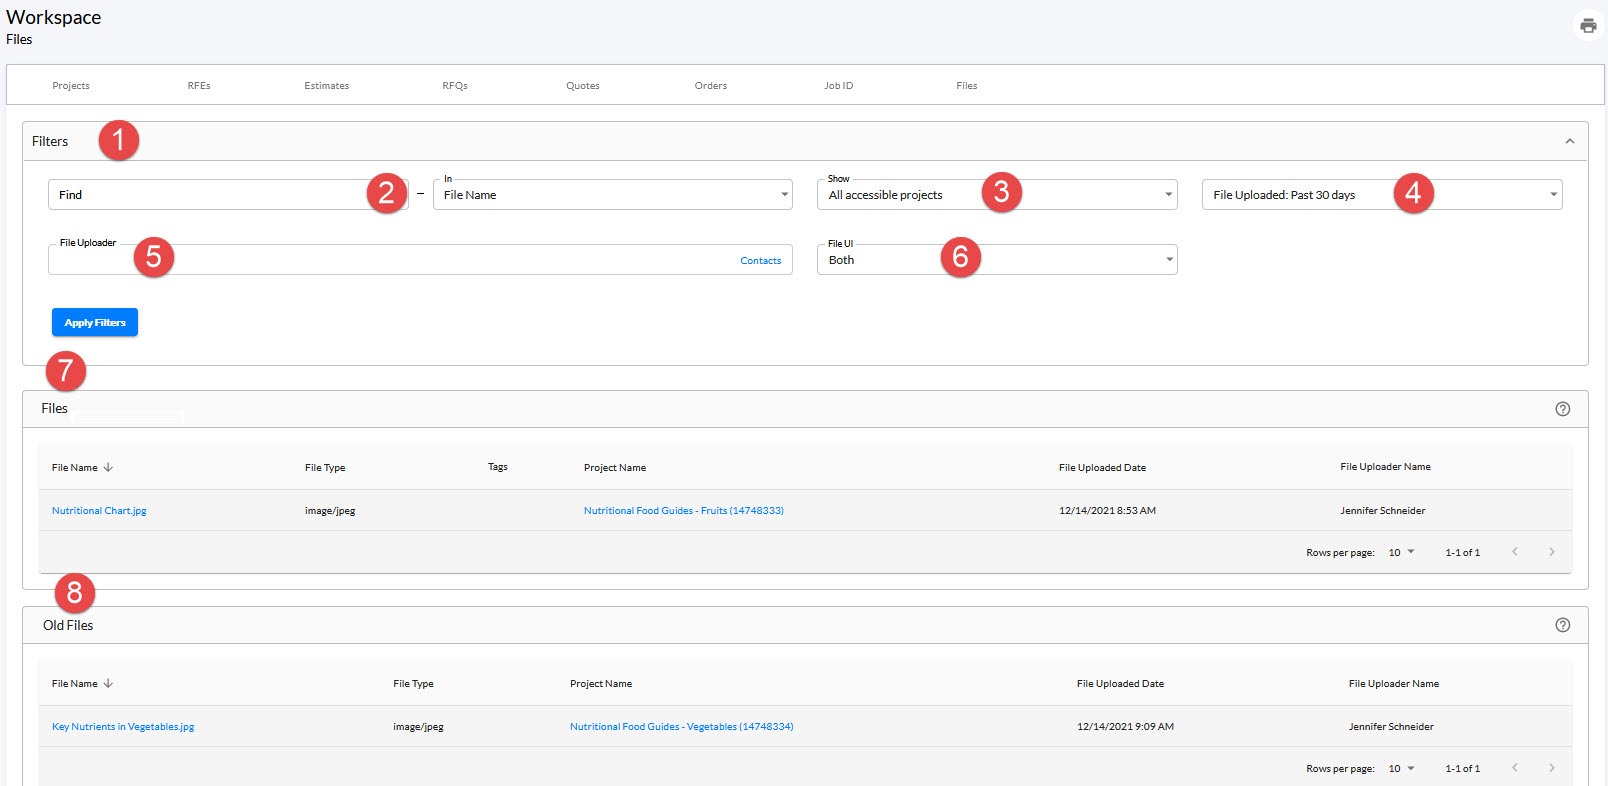
Task: Sort Files table by File Name arrow
Action: [x=108, y=467]
